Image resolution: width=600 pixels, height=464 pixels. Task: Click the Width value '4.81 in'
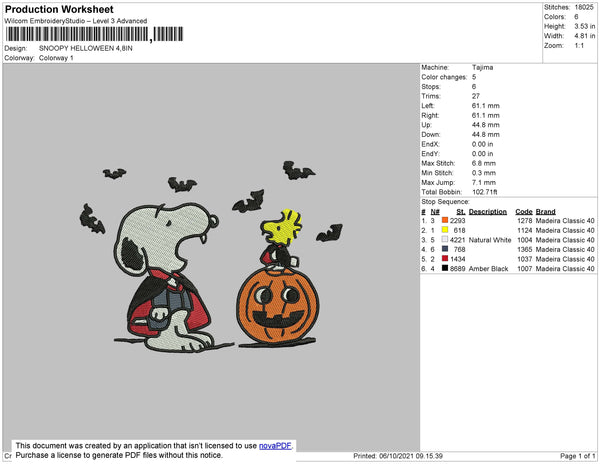tap(585, 36)
